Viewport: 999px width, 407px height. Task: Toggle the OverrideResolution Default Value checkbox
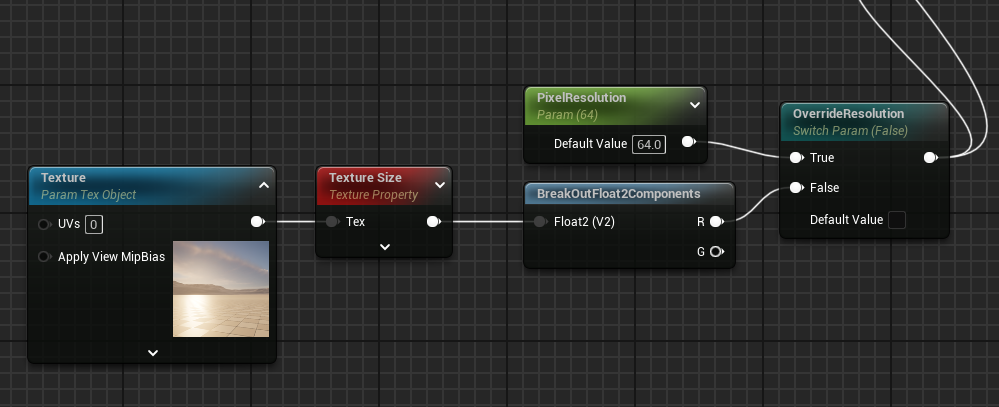click(896, 220)
